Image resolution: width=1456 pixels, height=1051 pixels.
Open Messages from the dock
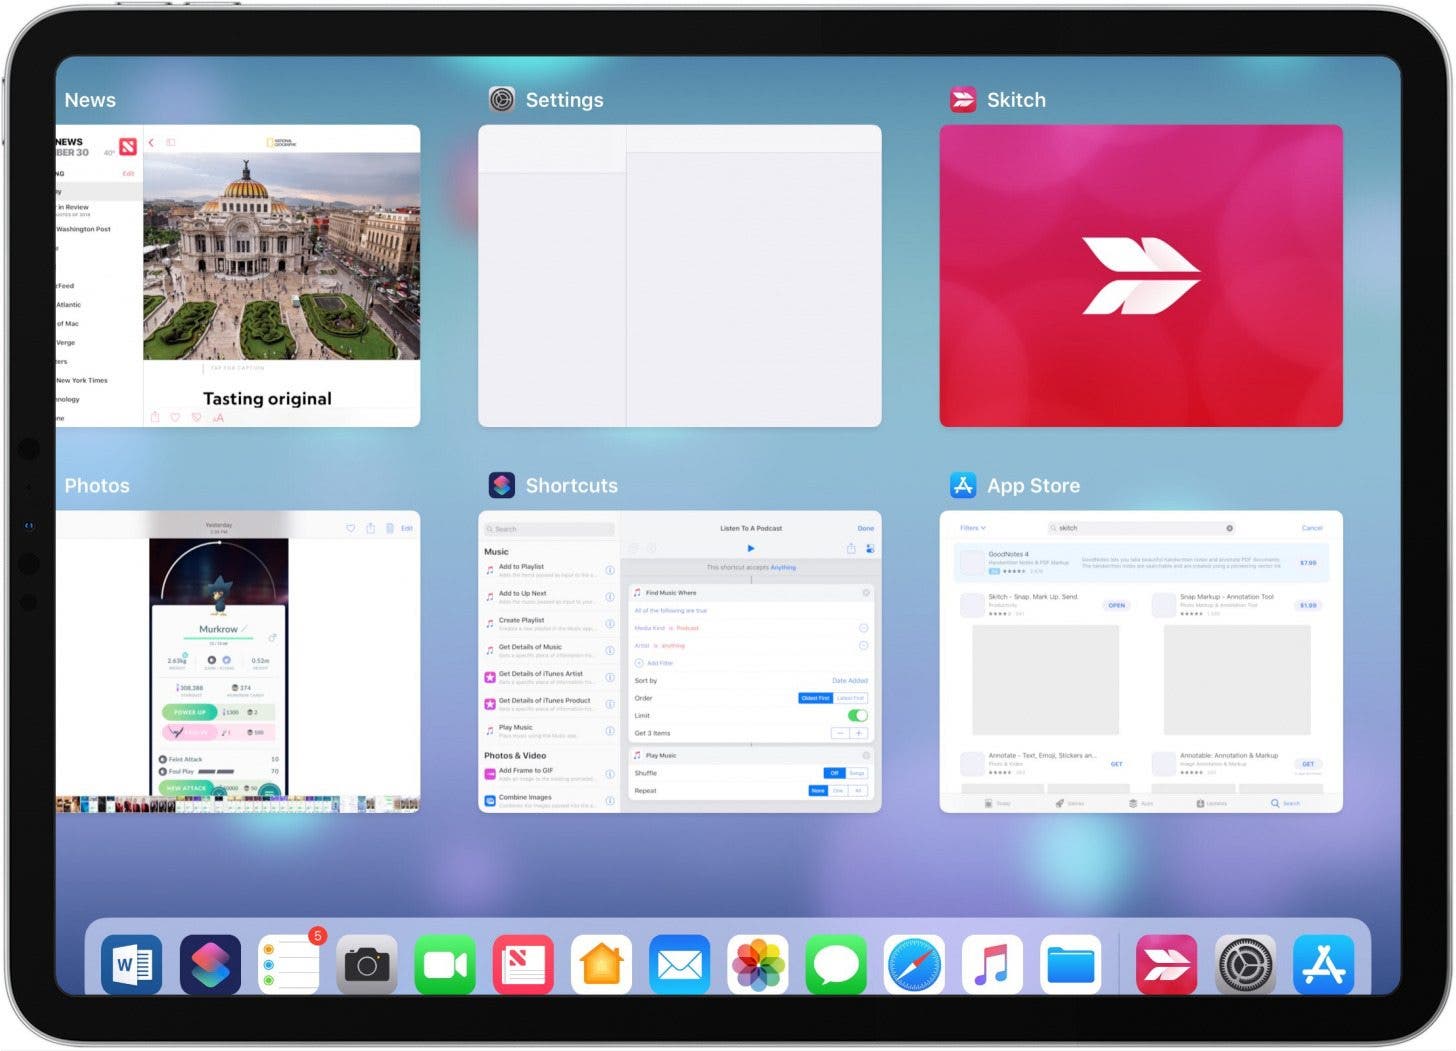tap(836, 964)
